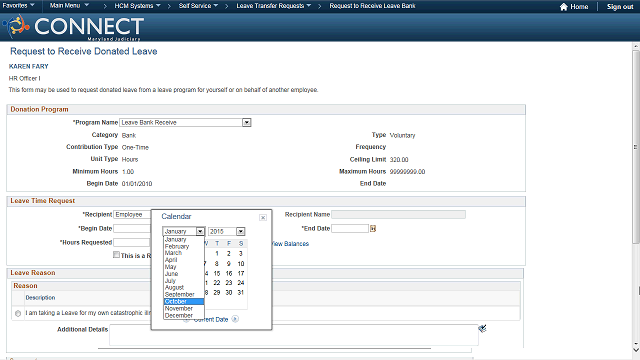
Task: Open the calendar month dropdown arrow
Action: [200, 231]
